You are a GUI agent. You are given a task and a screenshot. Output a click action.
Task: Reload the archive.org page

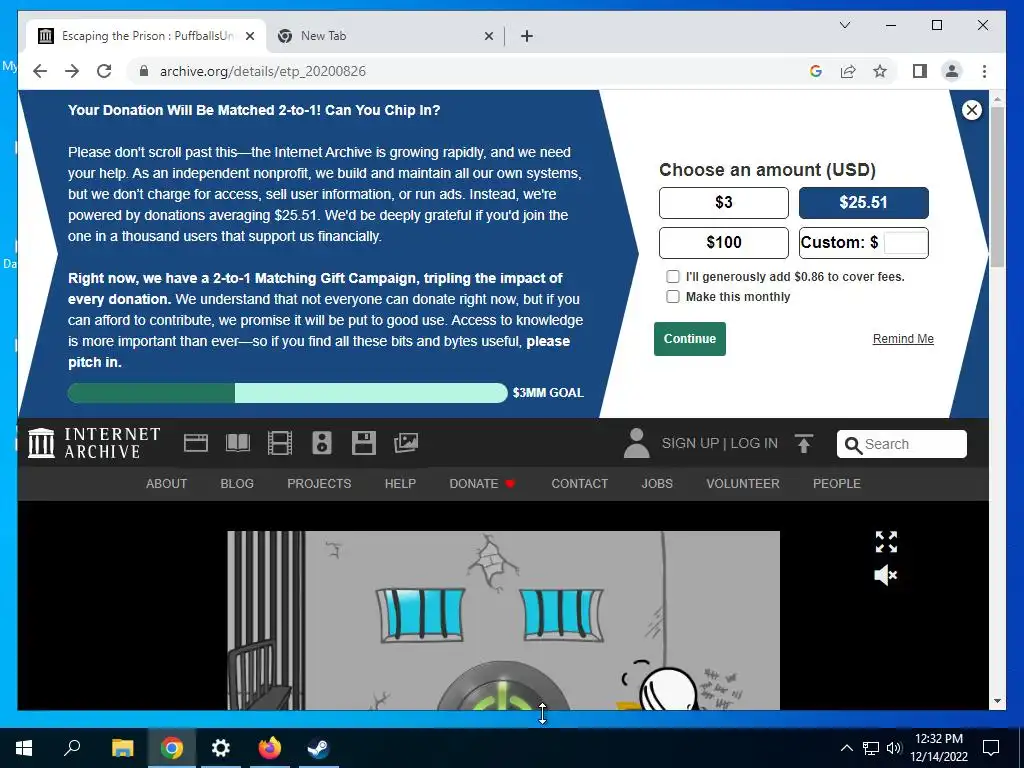coord(104,71)
